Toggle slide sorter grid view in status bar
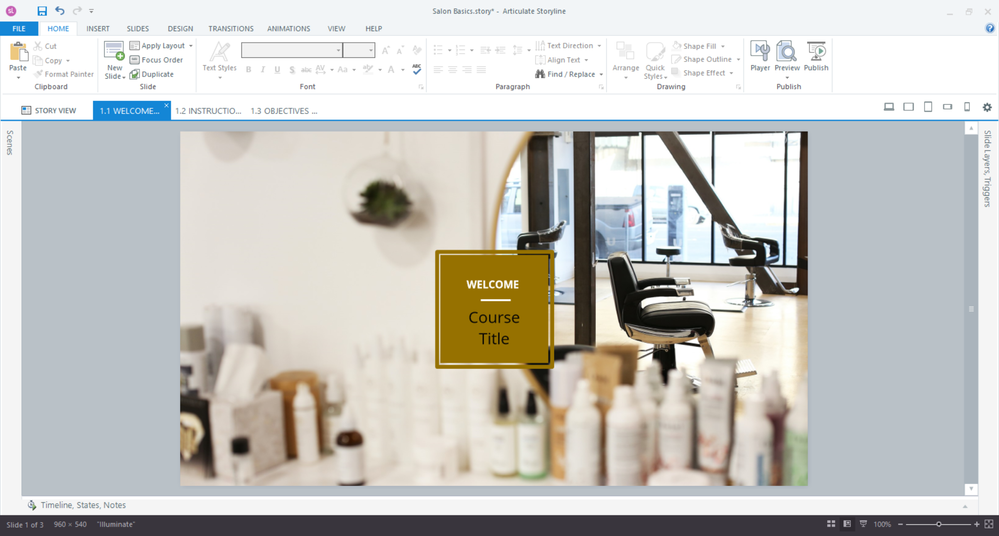The height and width of the screenshot is (536, 999). (x=830, y=524)
